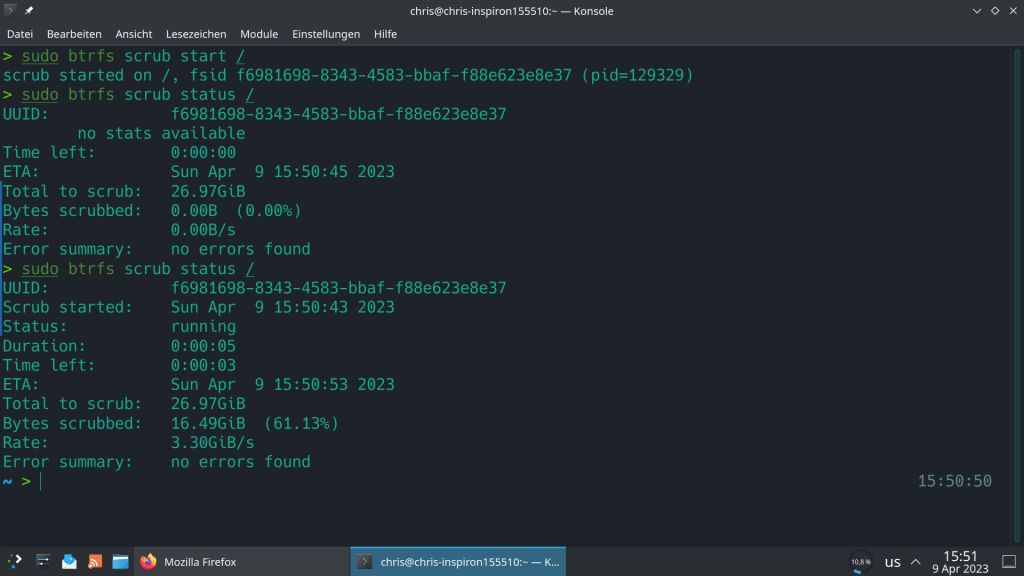Viewport: 1024px width, 576px height.
Task: Open the KDE application launcher
Action: click(x=15, y=561)
